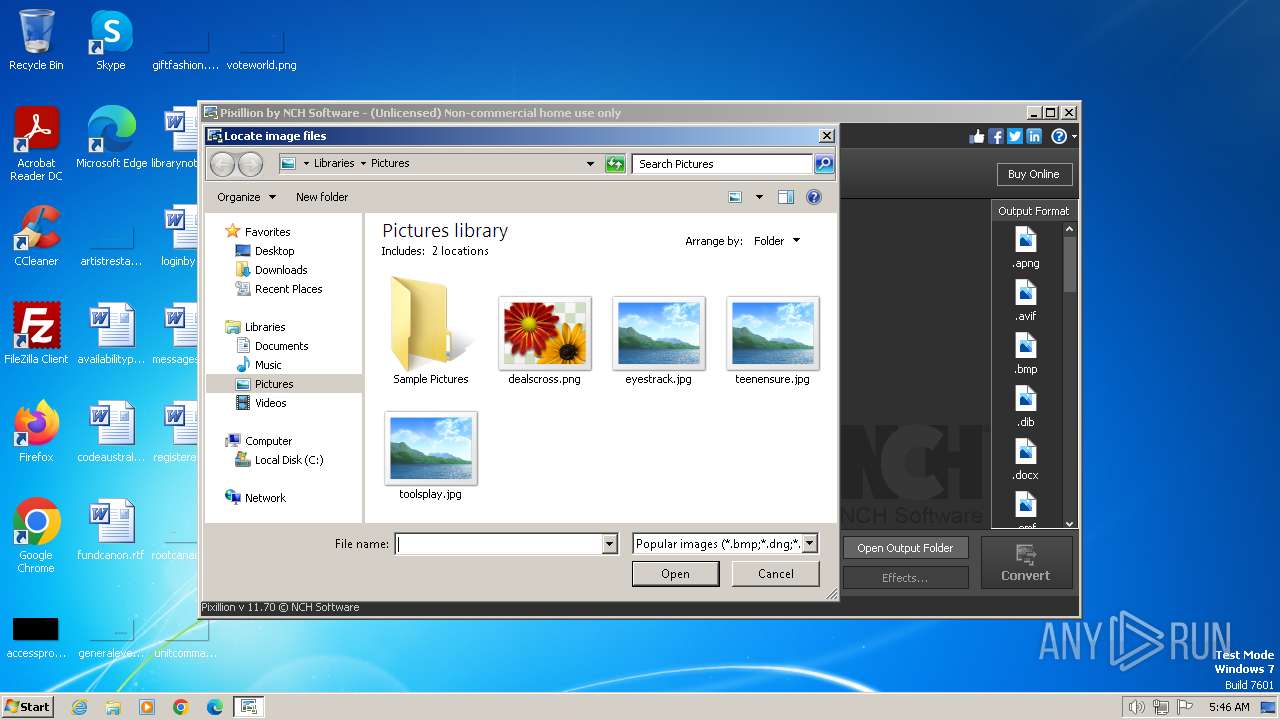Expand the File name combo box dropdown
Screen dimensions: 1280x720
pyautogui.click(x=609, y=544)
